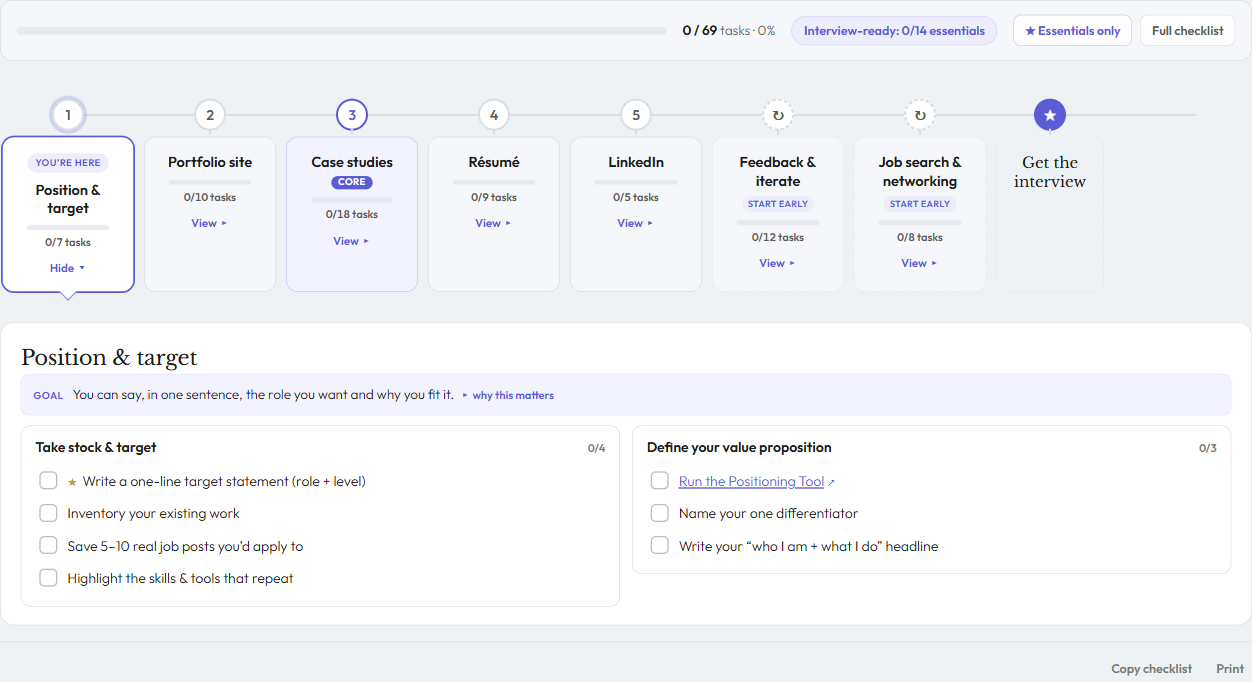Click Copy checklist
The width and height of the screenshot is (1252, 682).
(x=1151, y=669)
